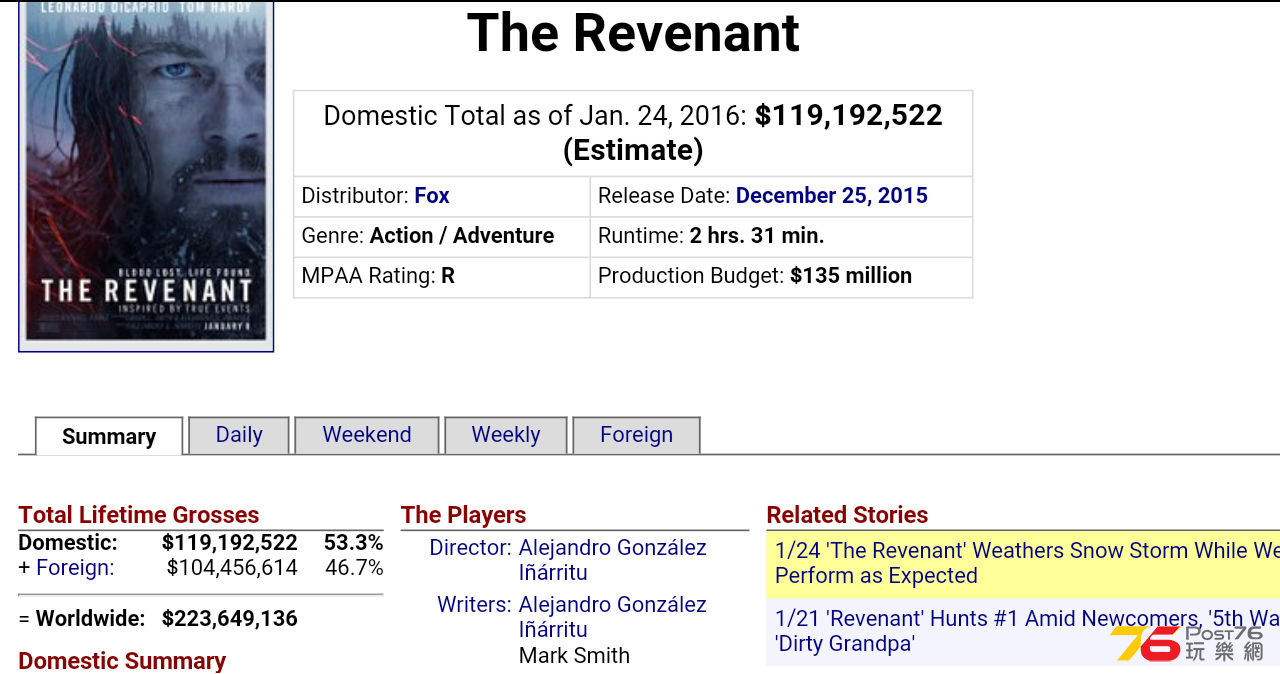Open the Weekend tab
This screenshot has width=1280, height=674.
pos(367,435)
